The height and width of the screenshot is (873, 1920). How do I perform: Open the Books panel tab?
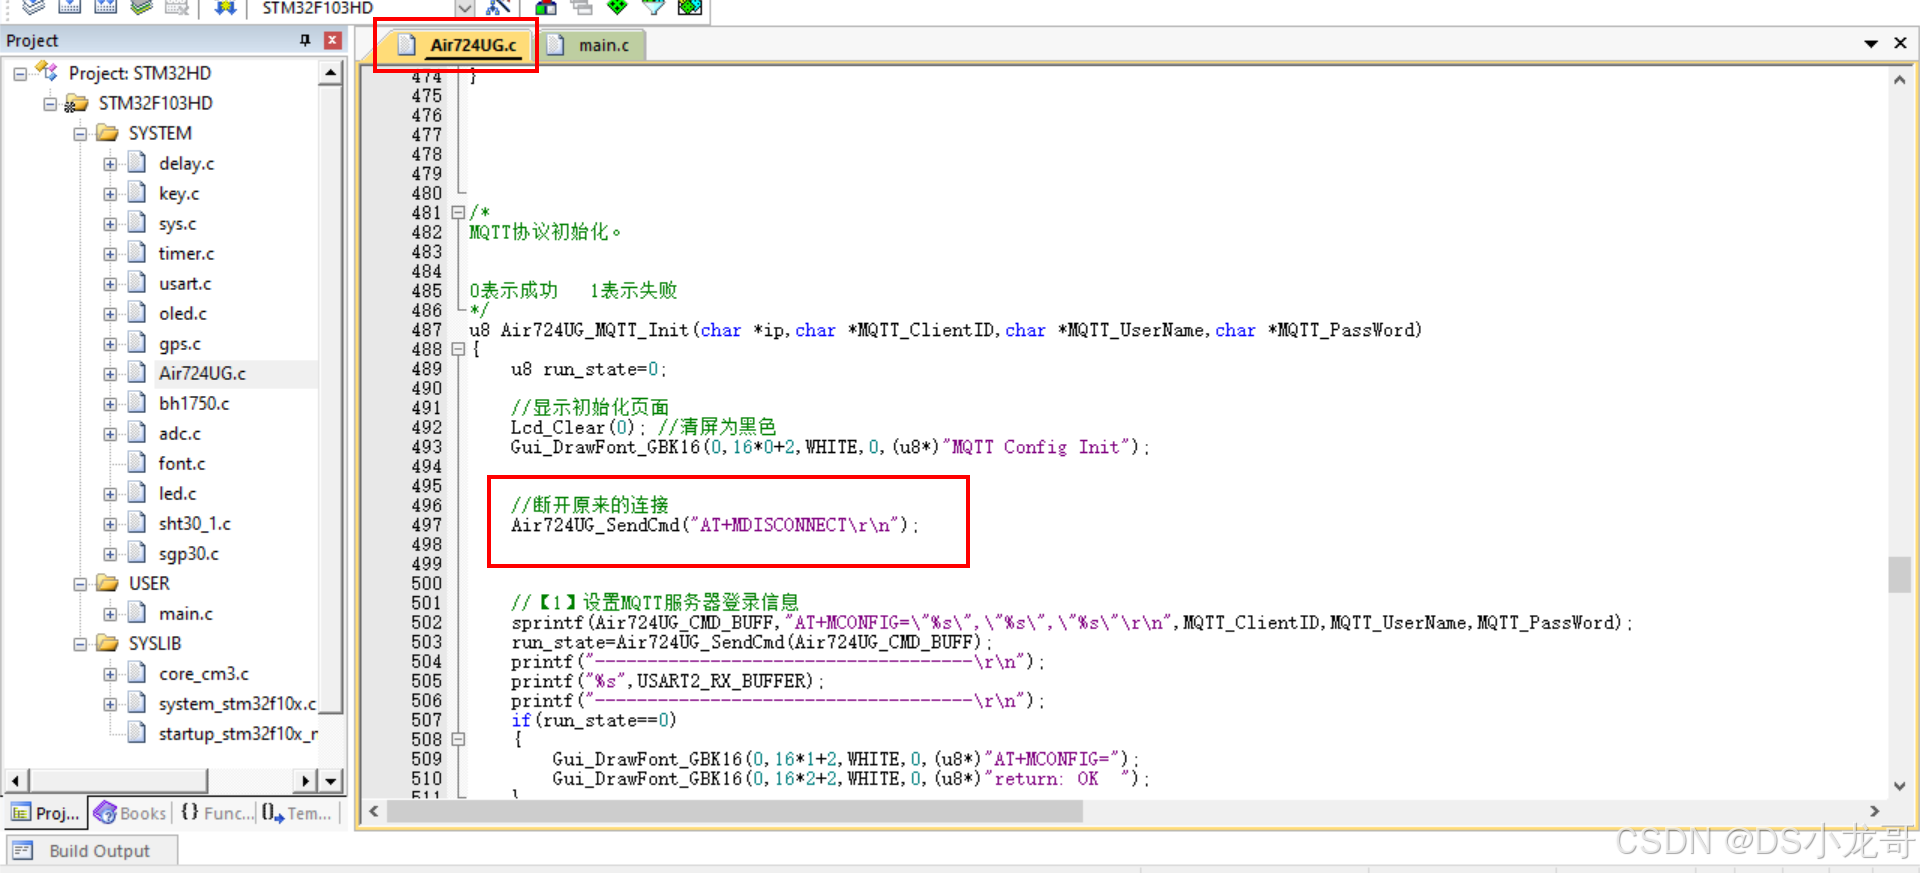[130, 813]
